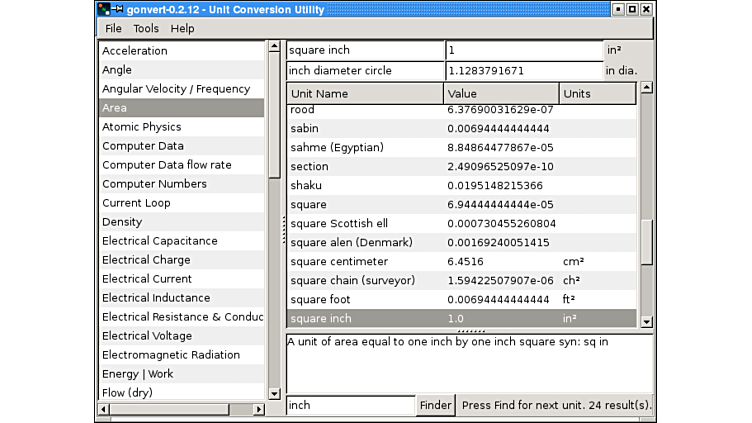The height and width of the screenshot is (423, 752).
Task: Click the square inch value input field
Action: coord(523,50)
